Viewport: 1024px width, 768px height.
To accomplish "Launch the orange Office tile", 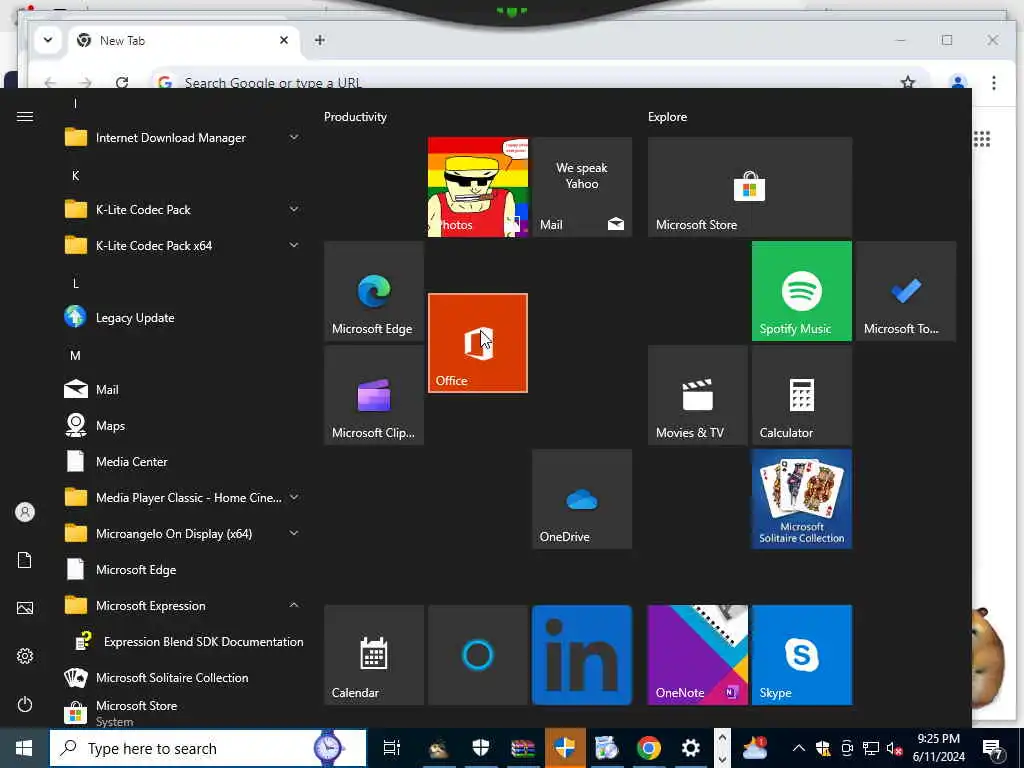I will [477, 343].
